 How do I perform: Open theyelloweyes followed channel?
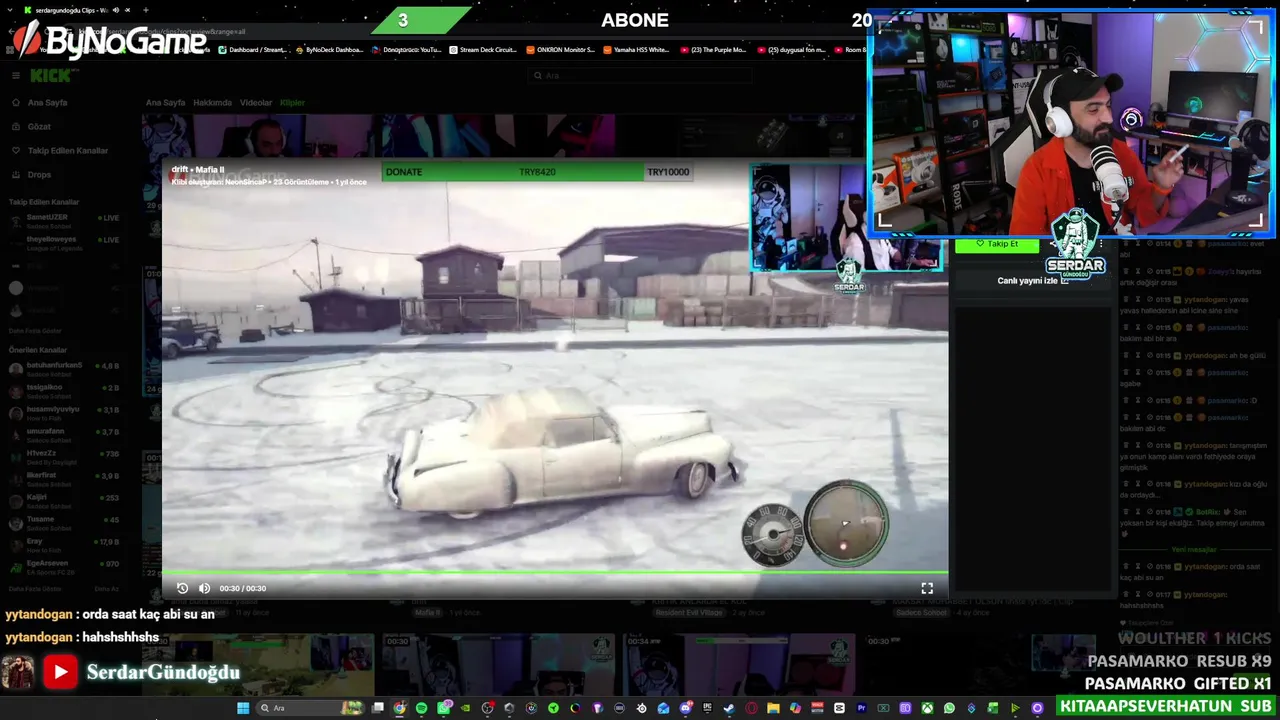(64, 242)
